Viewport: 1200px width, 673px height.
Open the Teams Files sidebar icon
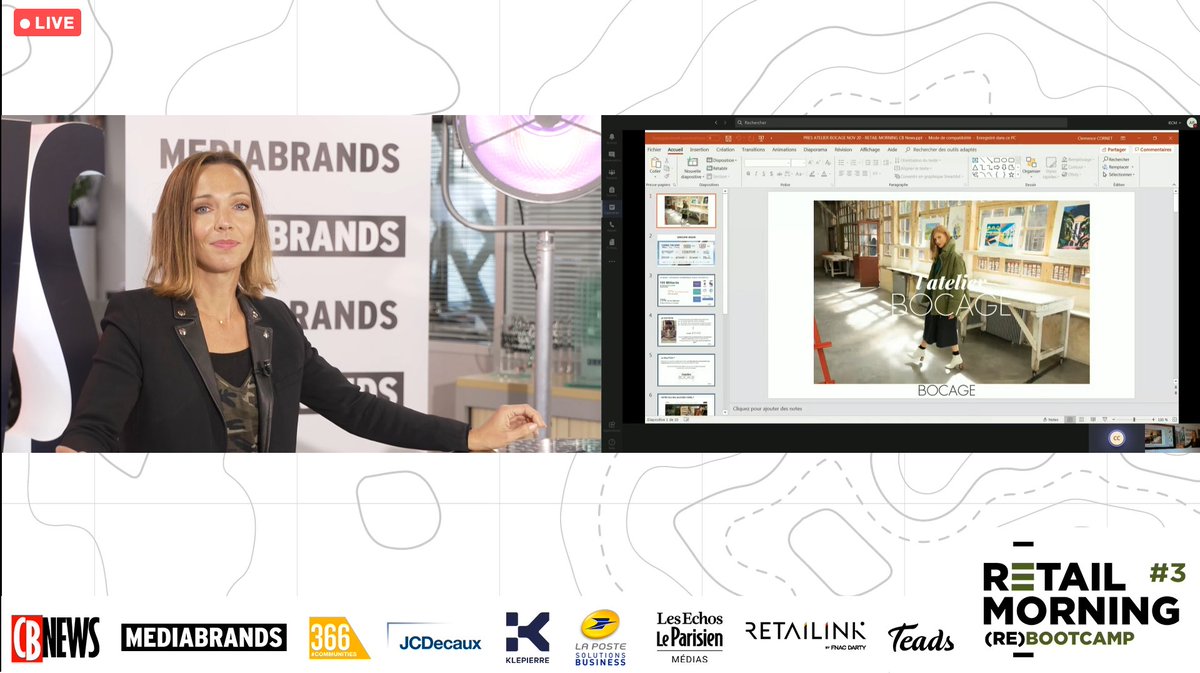click(612, 242)
